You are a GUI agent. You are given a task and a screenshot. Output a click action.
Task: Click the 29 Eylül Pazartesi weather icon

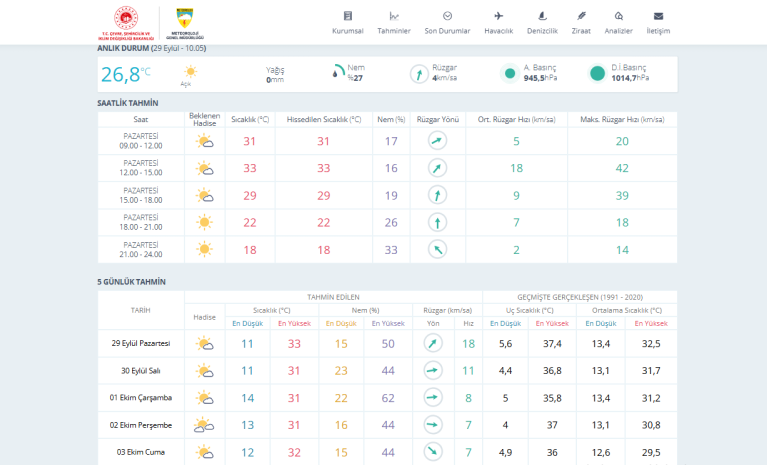(x=204, y=343)
